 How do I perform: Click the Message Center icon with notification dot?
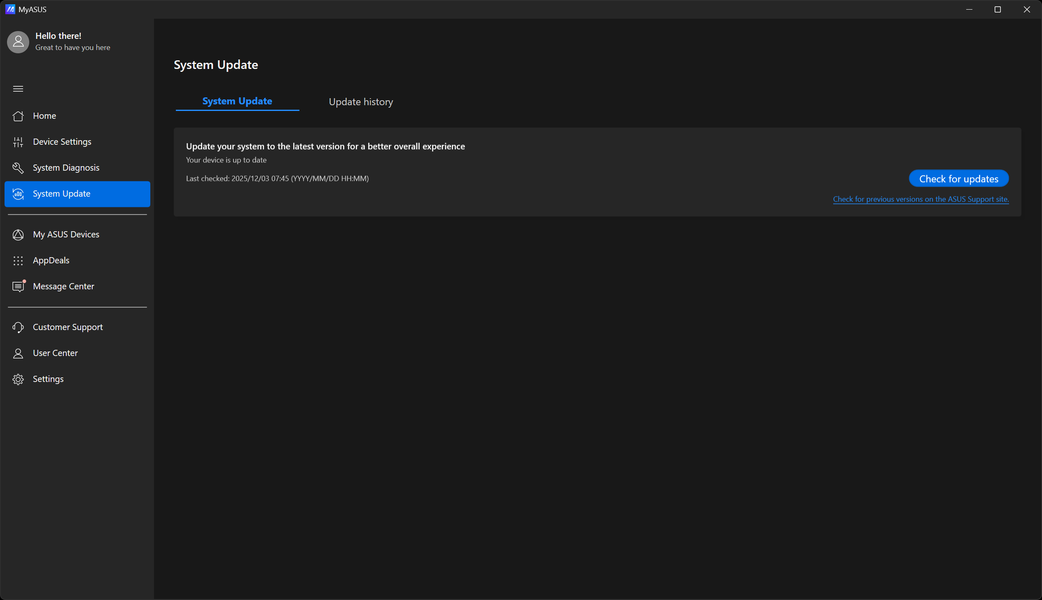(x=19, y=286)
